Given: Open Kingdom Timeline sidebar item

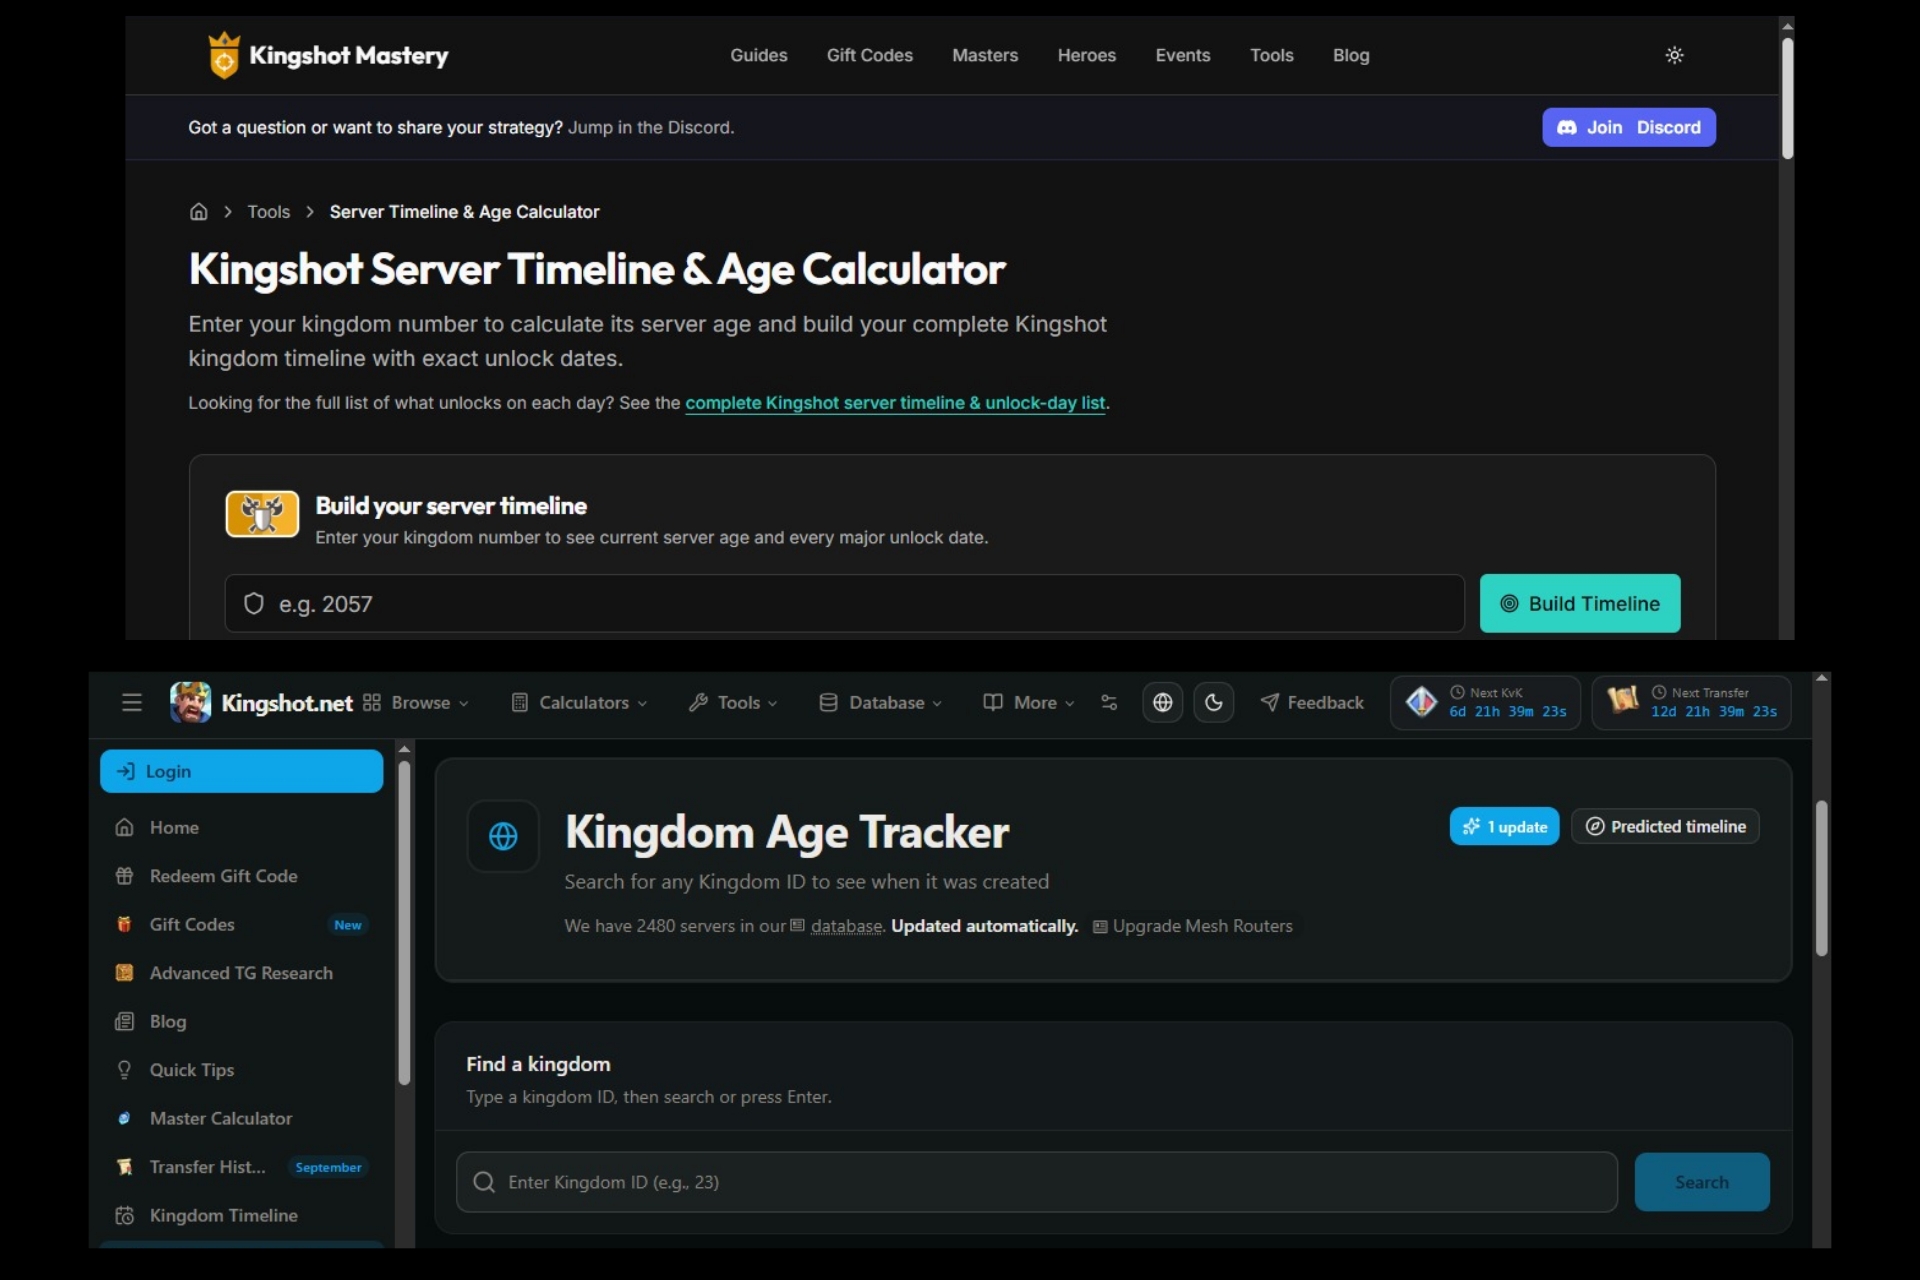Looking at the screenshot, I should (x=223, y=1215).
